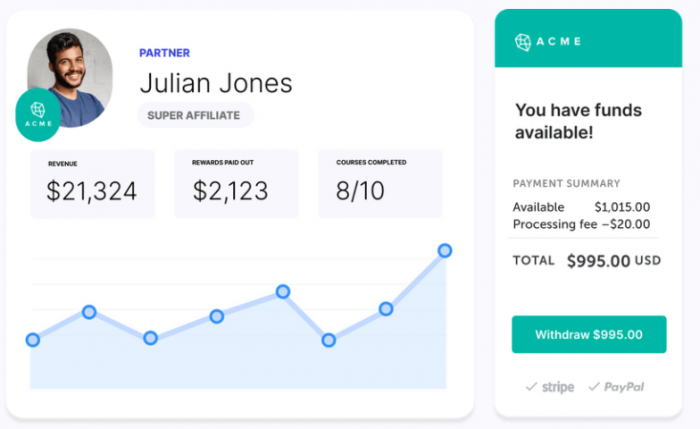Click the Withdraw $995.00 button
The height and width of the screenshot is (429, 700).
(x=589, y=334)
